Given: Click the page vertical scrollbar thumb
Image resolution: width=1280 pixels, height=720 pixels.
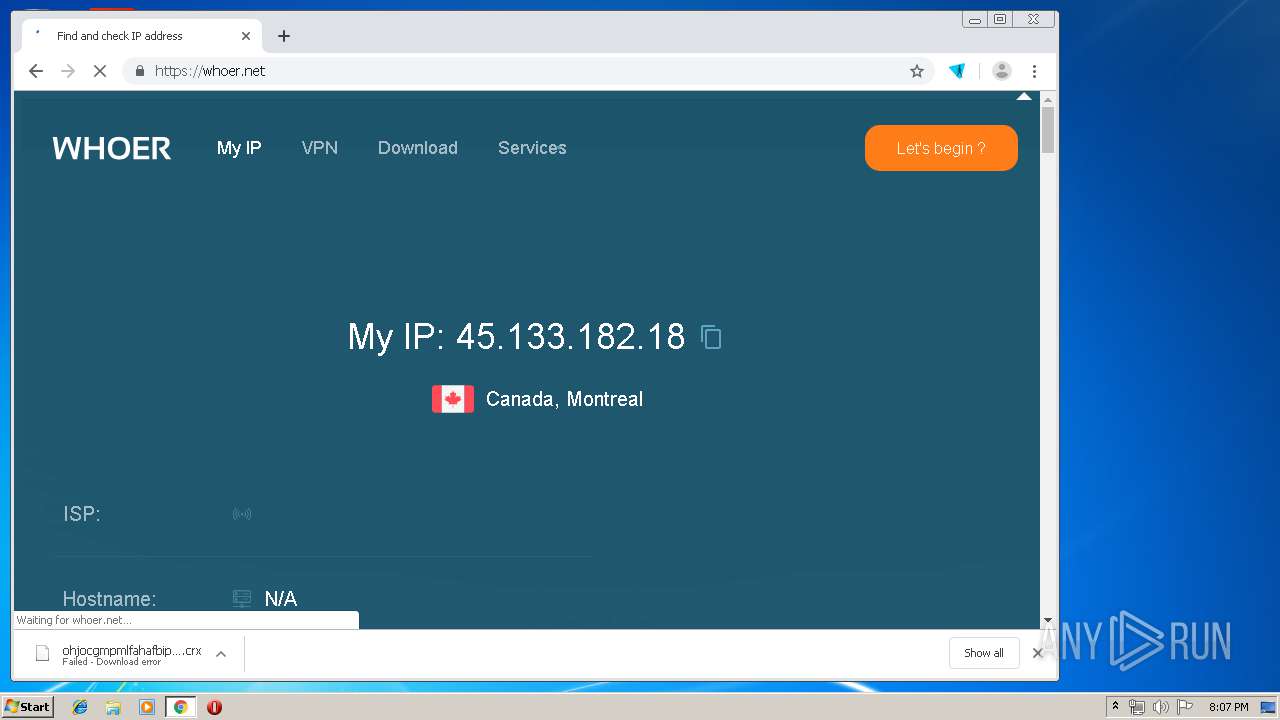Looking at the screenshot, I should [x=1048, y=130].
